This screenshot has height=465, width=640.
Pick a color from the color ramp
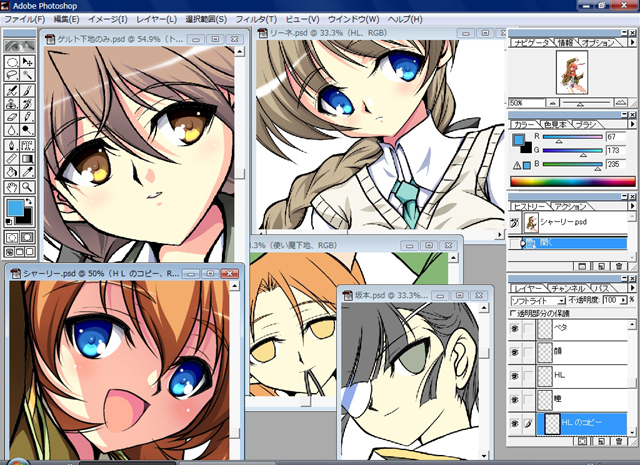pyautogui.click(x=572, y=182)
